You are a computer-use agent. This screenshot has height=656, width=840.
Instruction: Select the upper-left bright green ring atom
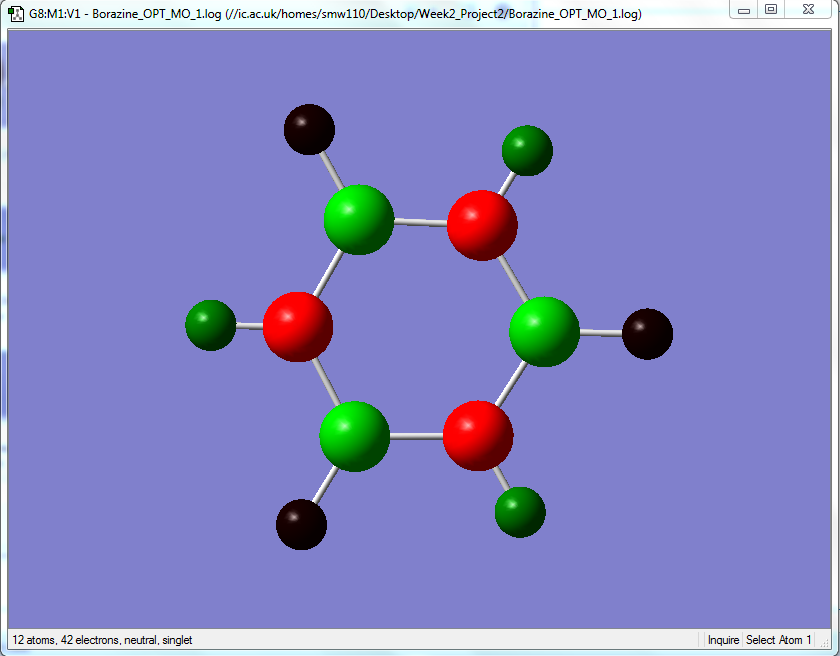[x=358, y=220]
